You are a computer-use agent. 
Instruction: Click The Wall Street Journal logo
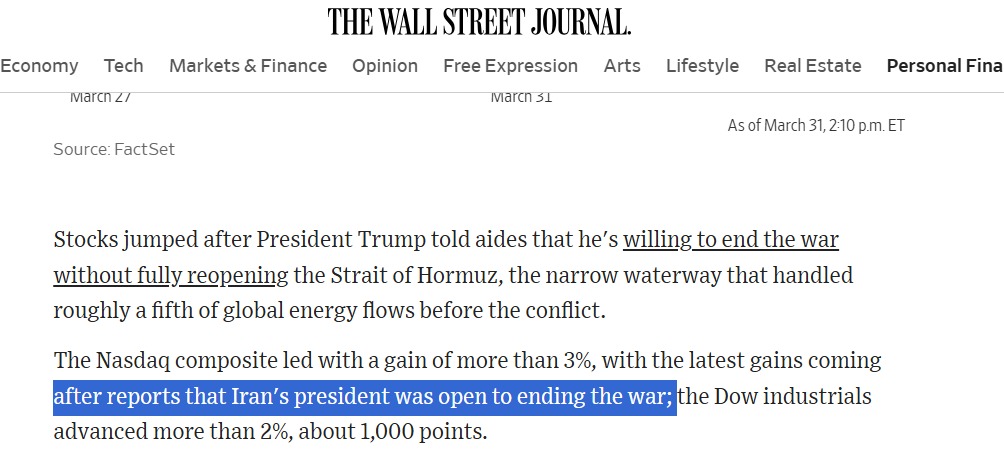[480, 21]
